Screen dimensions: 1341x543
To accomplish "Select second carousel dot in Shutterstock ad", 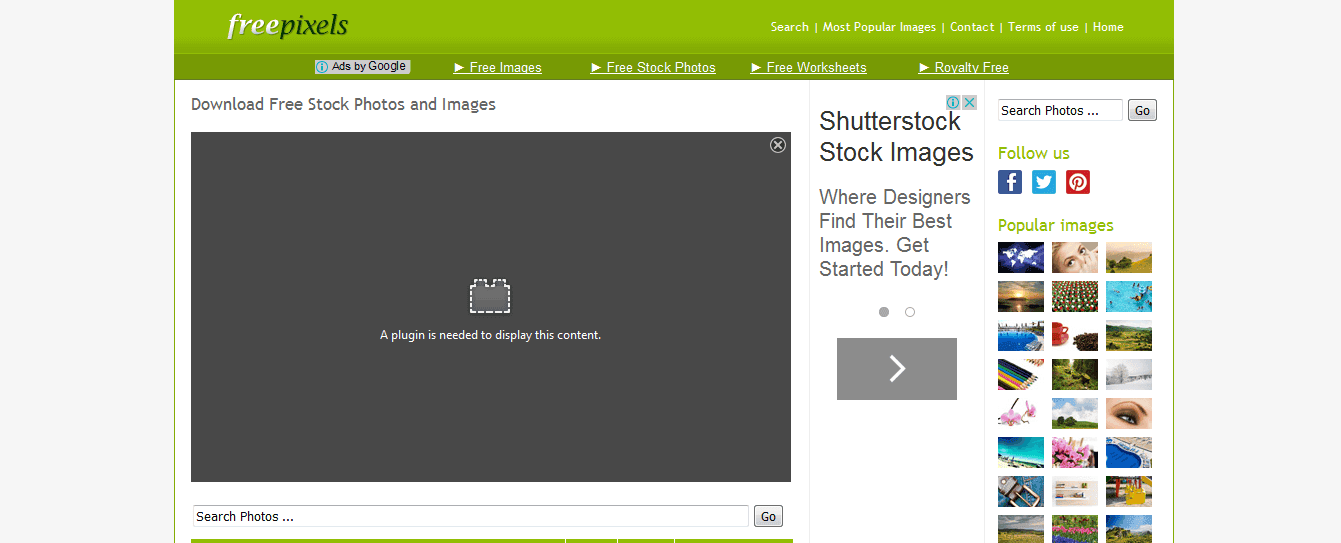I will (910, 312).
